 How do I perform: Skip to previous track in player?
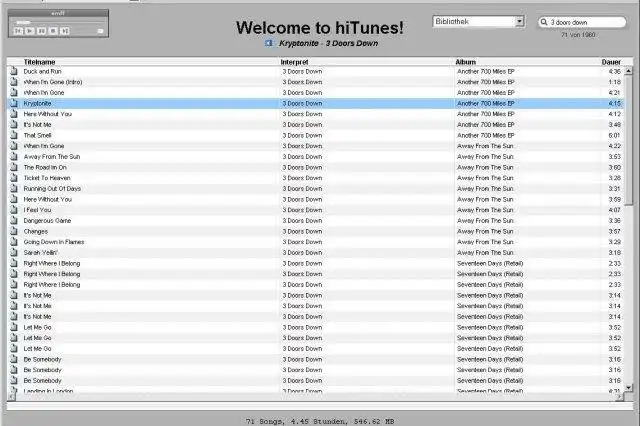tap(18, 31)
